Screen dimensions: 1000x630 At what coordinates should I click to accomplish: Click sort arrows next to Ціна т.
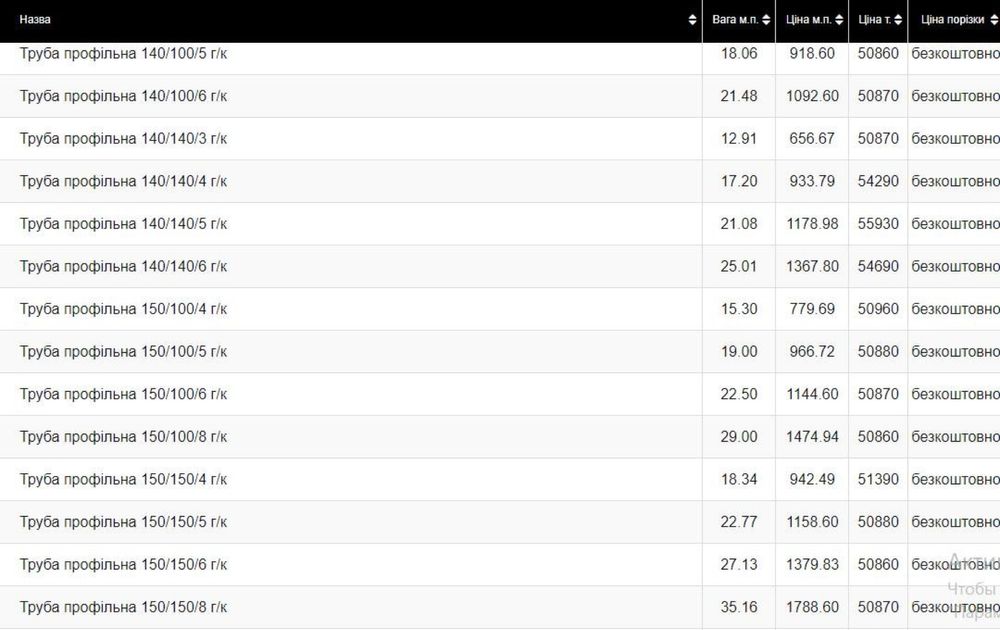[899, 20]
